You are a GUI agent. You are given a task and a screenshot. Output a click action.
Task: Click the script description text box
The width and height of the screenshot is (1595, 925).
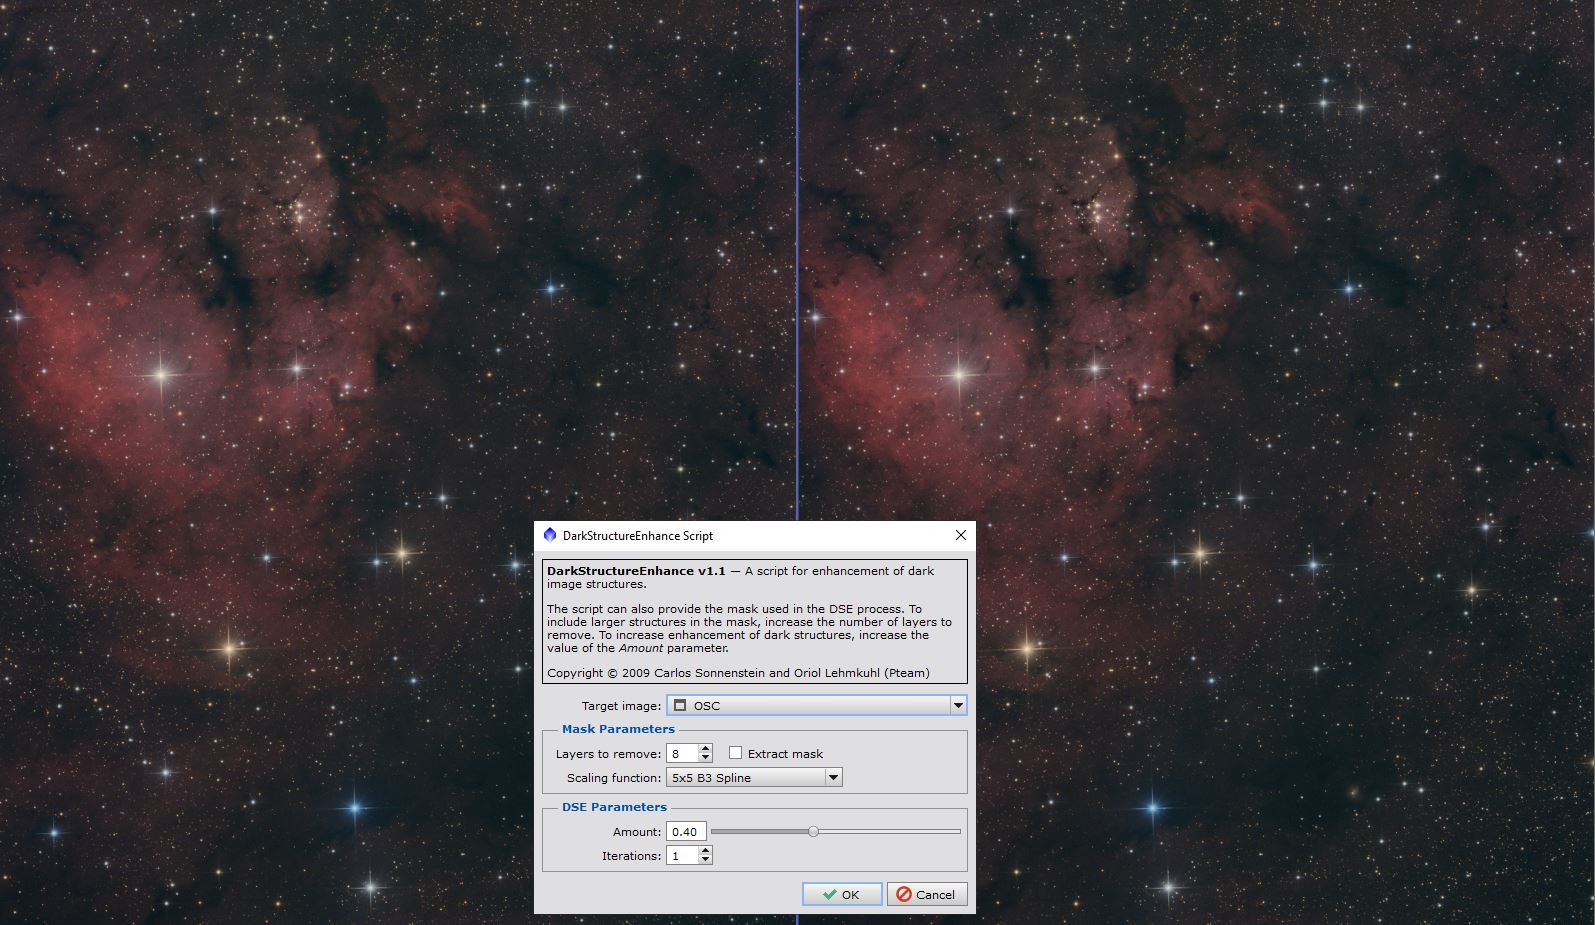(x=754, y=621)
